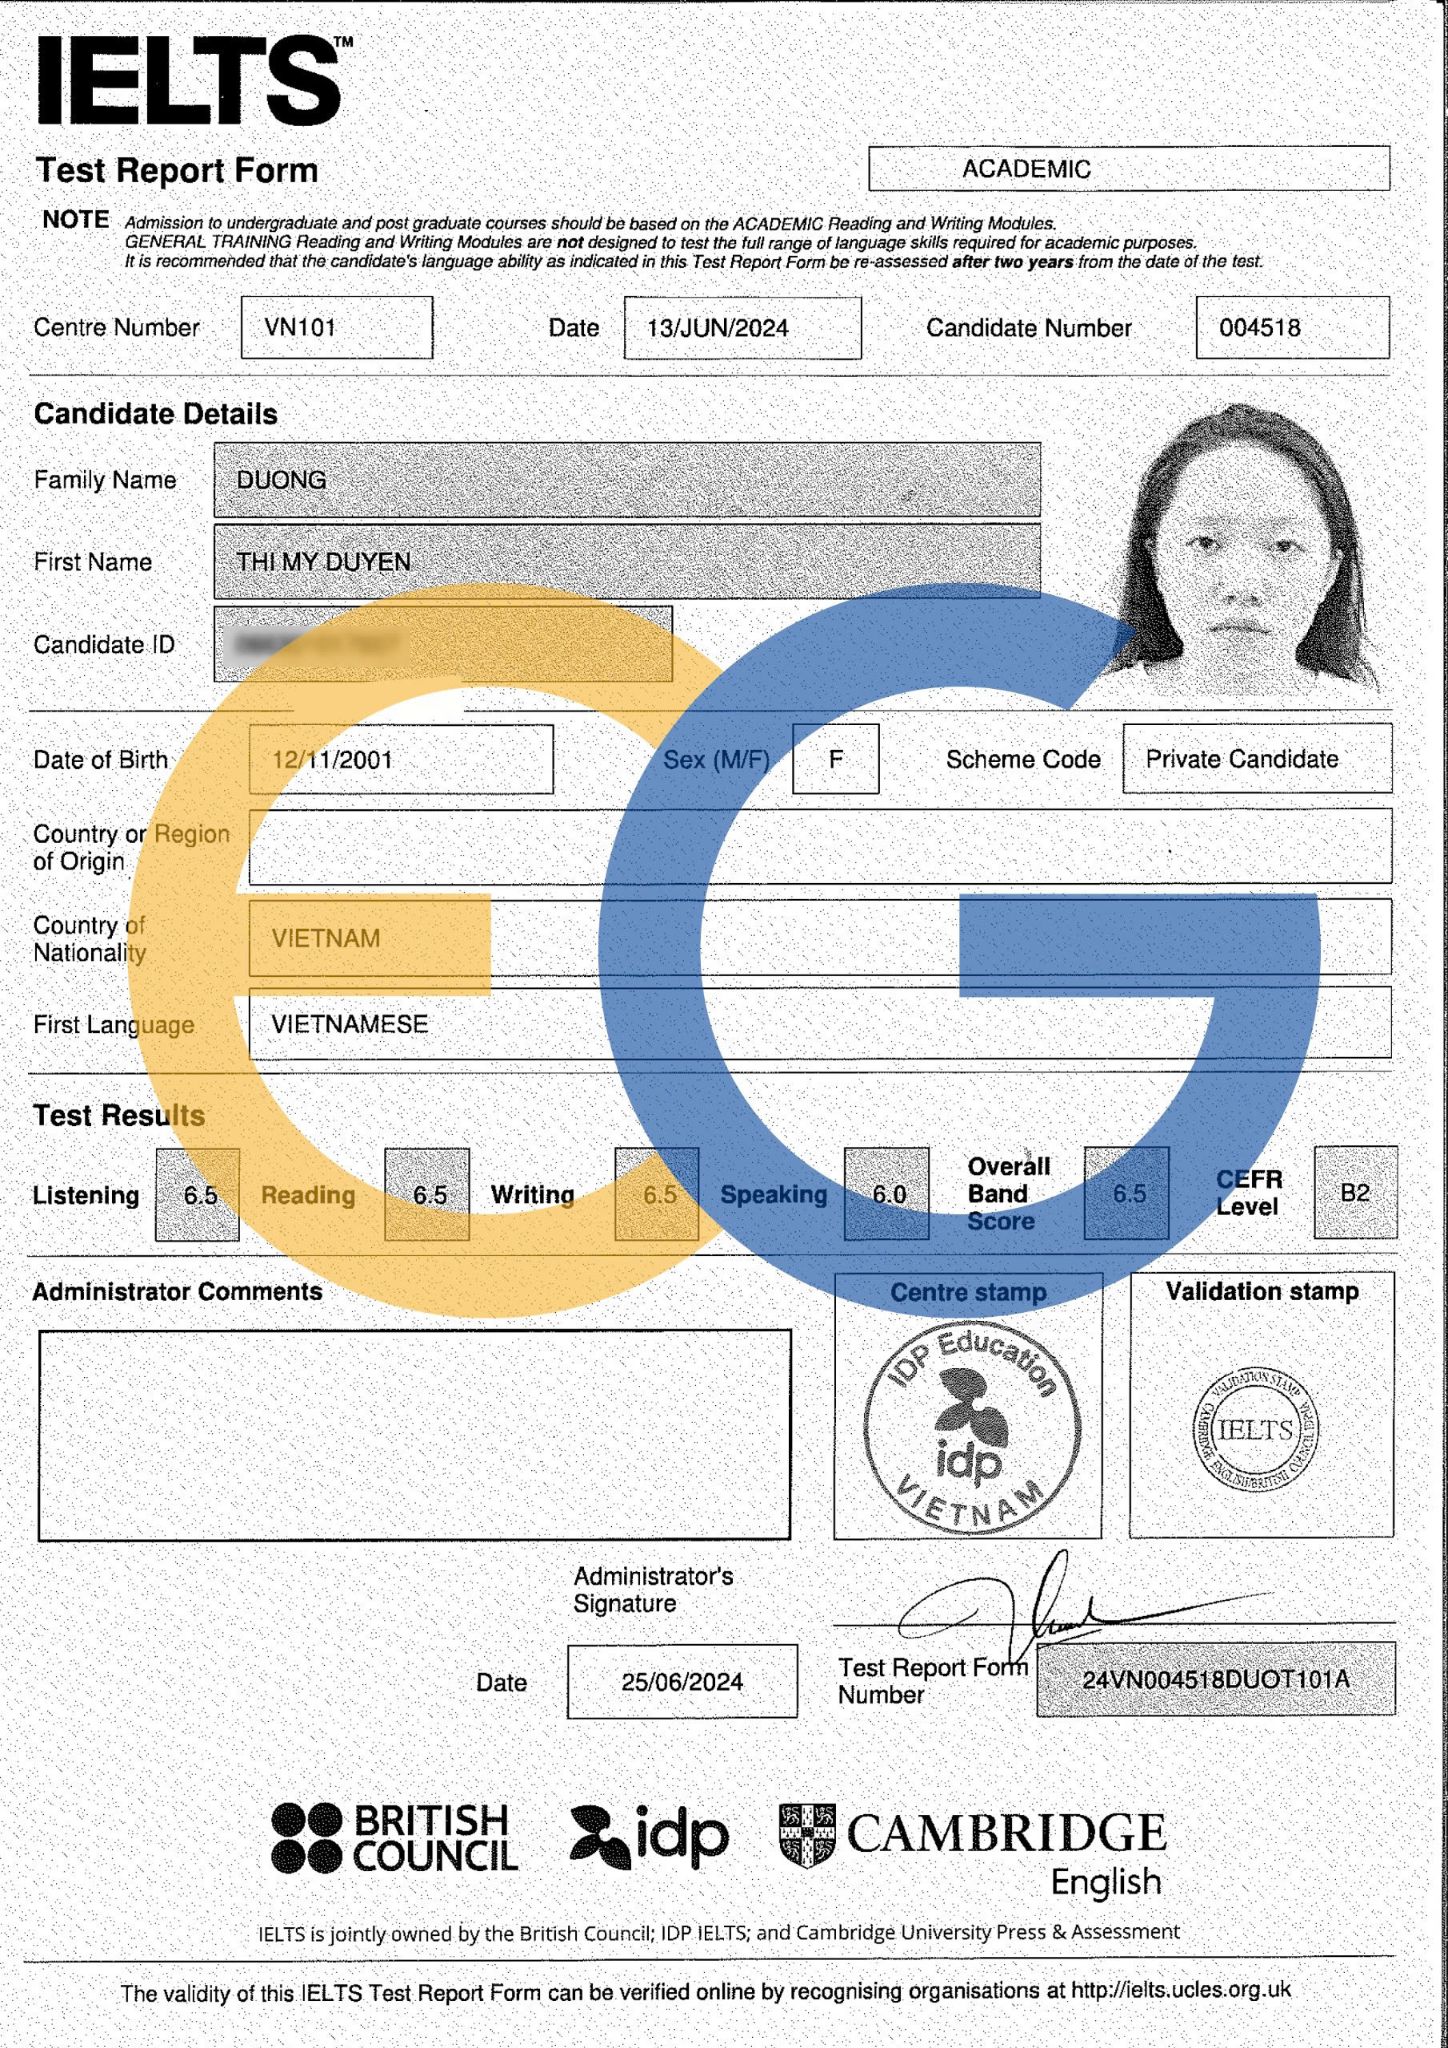Click the Listening score box
The width and height of the screenshot is (1448, 2048).
point(197,1194)
